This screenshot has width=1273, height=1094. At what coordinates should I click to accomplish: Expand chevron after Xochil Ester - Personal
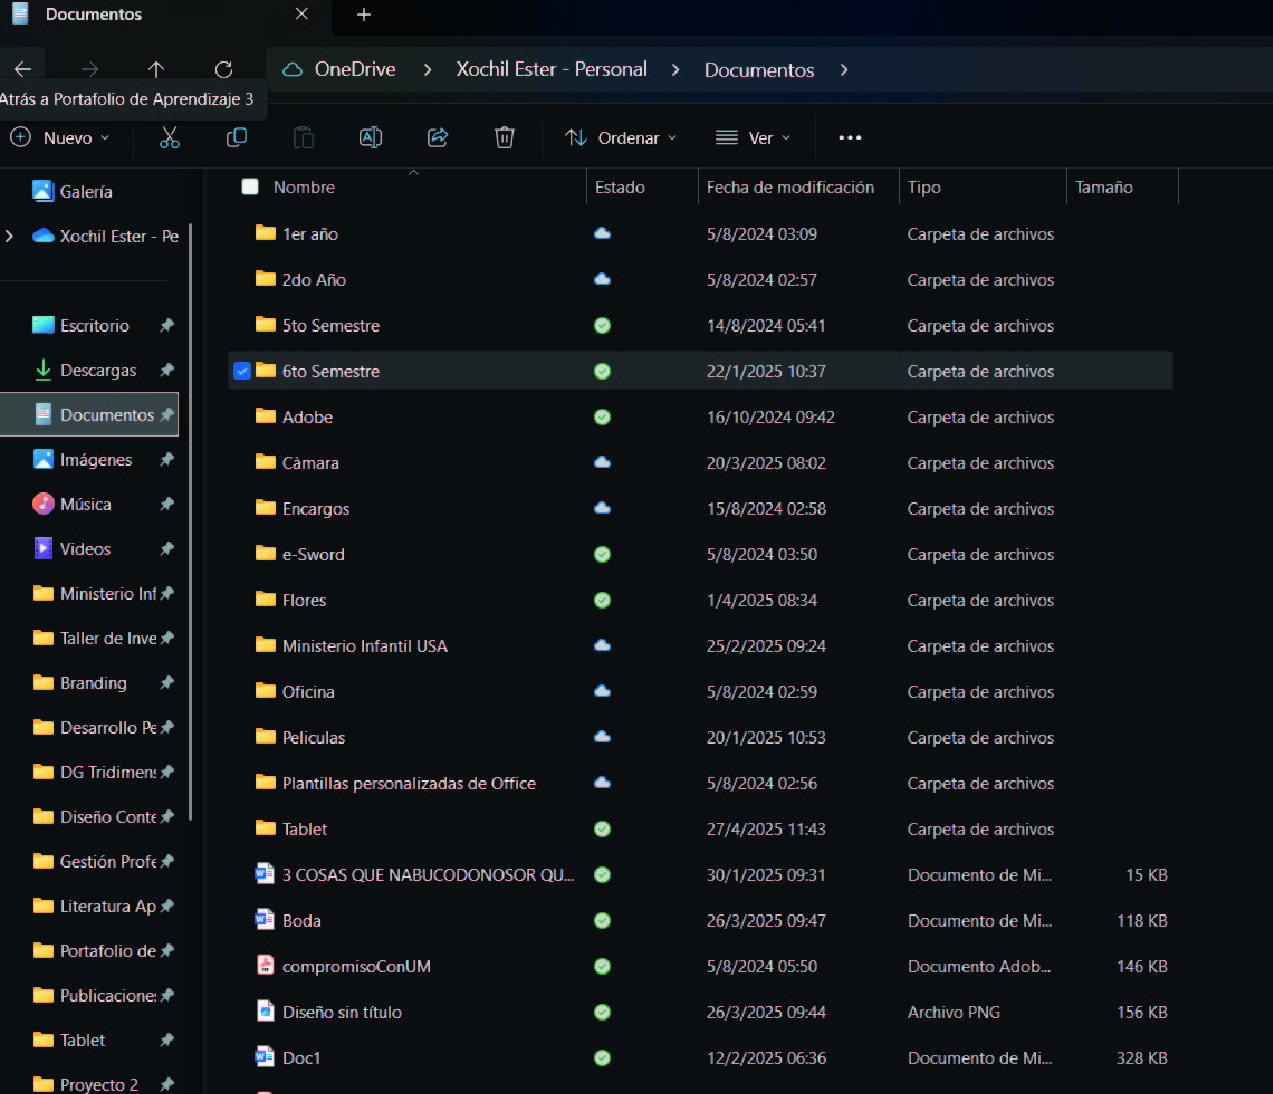(x=676, y=70)
